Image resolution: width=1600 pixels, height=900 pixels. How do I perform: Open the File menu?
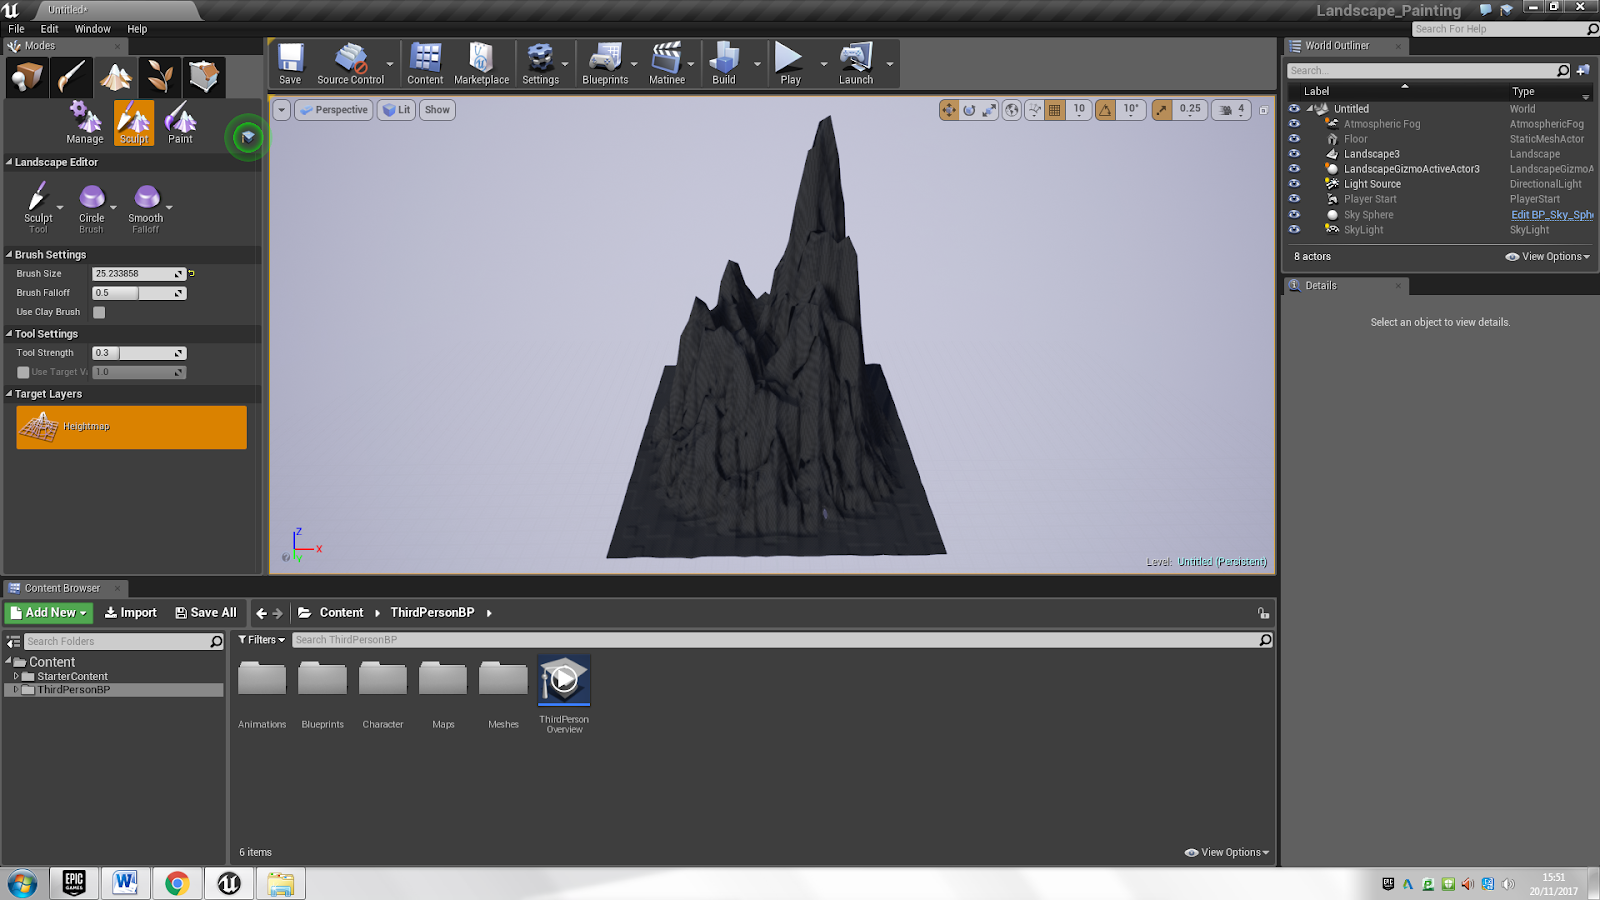click(x=17, y=29)
